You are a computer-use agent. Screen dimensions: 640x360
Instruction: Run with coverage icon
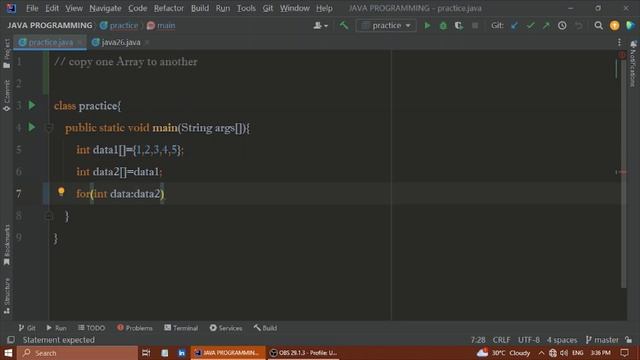coord(459,25)
